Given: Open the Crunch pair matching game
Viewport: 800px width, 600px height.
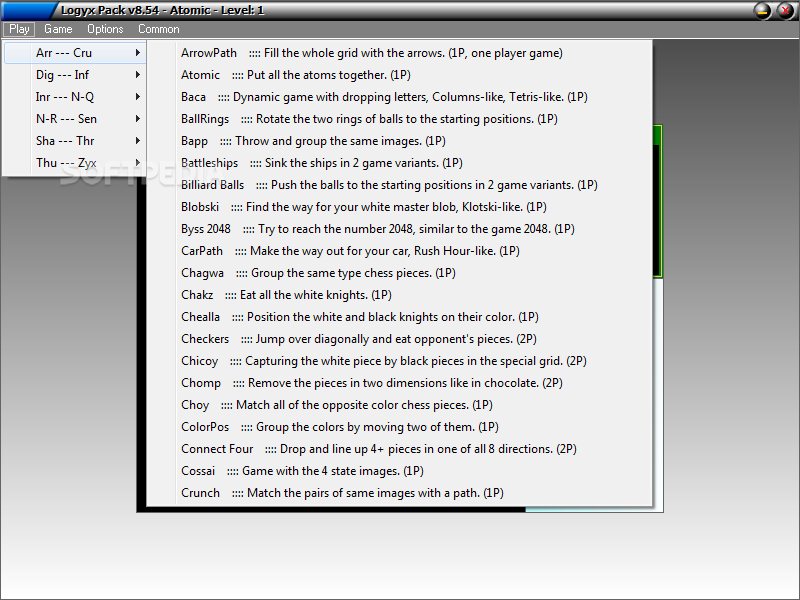Looking at the screenshot, I should click(399, 493).
